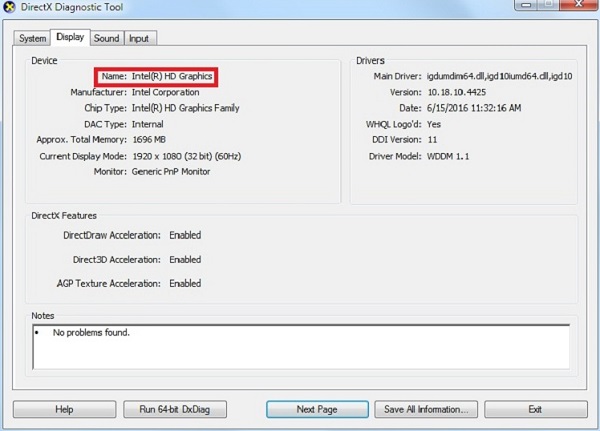Click inside the Notes text box

300,345
